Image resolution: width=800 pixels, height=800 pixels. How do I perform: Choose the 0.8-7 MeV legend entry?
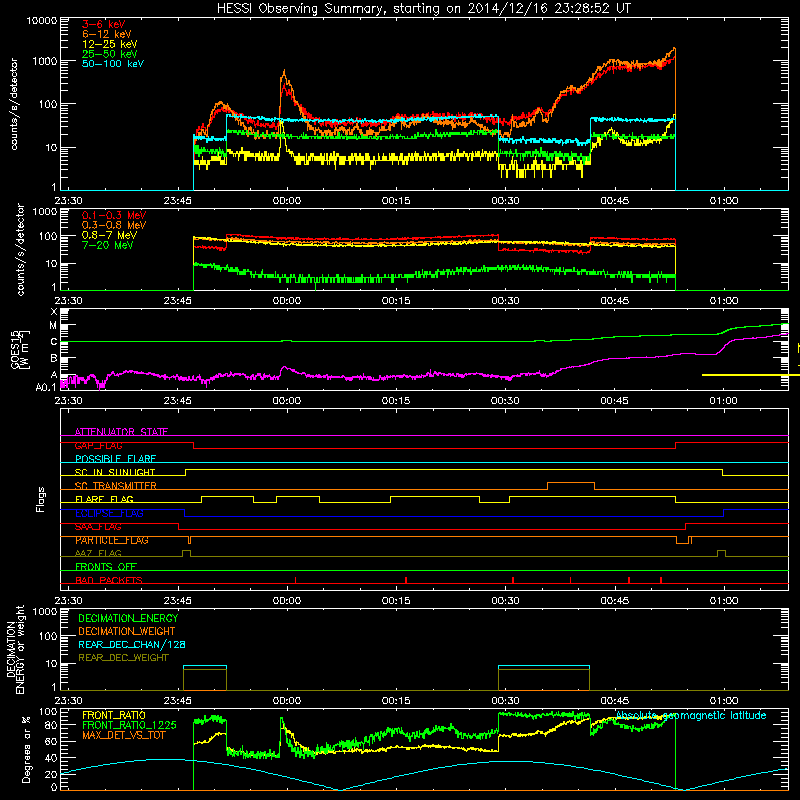point(109,235)
